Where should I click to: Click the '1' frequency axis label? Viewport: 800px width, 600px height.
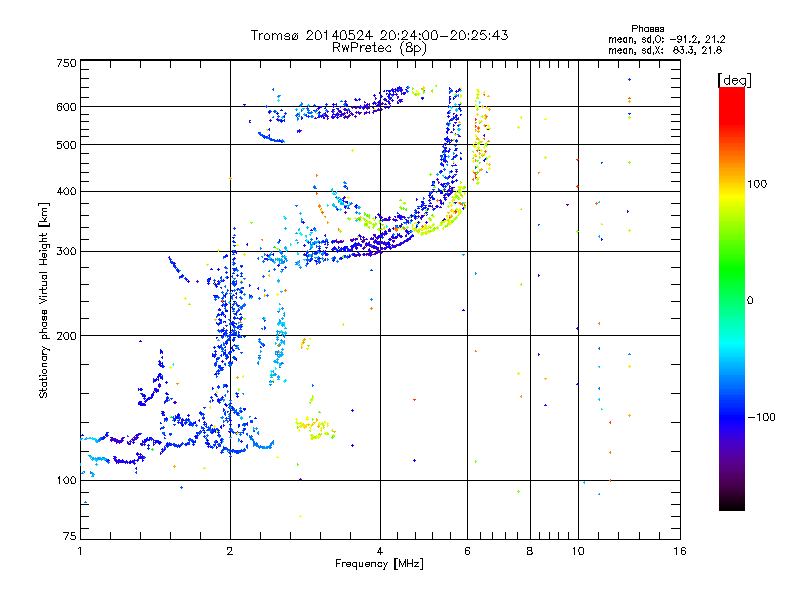coord(80,551)
